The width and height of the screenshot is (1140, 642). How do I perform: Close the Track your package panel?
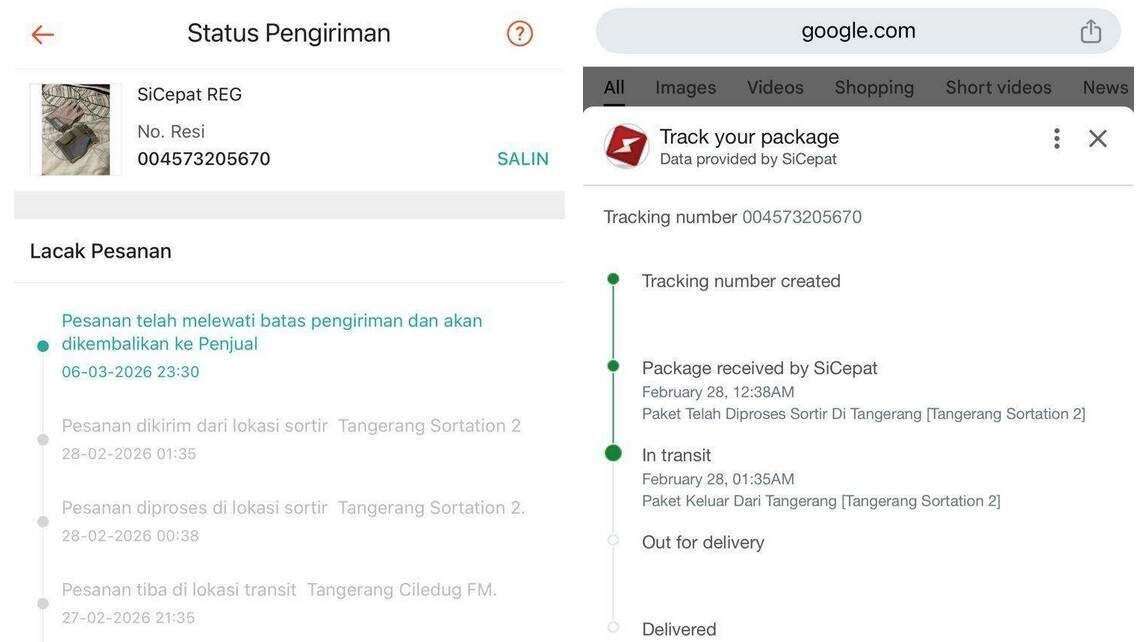pos(1098,138)
